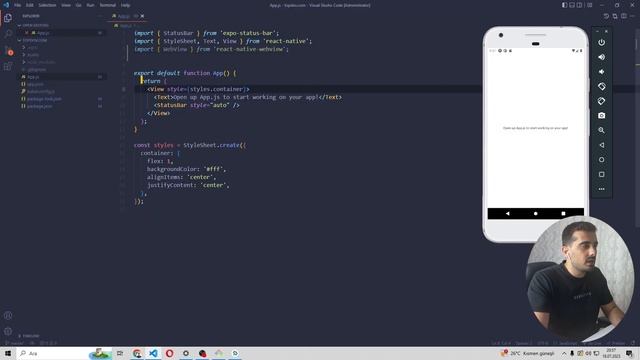
Task: Show hidden system tray icons
Action: [564, 353]
